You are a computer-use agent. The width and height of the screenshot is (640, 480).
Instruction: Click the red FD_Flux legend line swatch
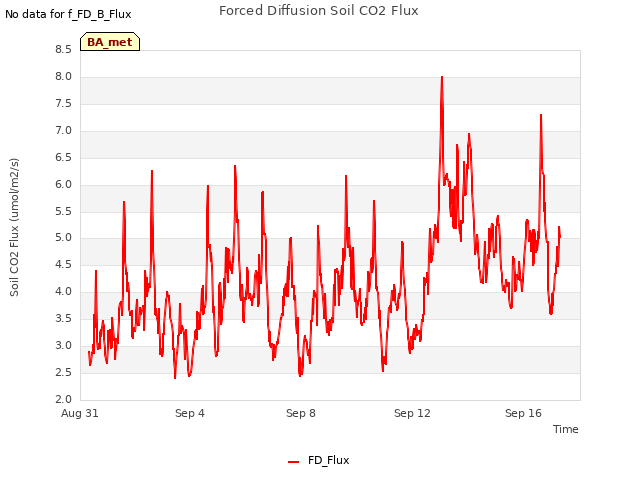(x=293, y=462)
